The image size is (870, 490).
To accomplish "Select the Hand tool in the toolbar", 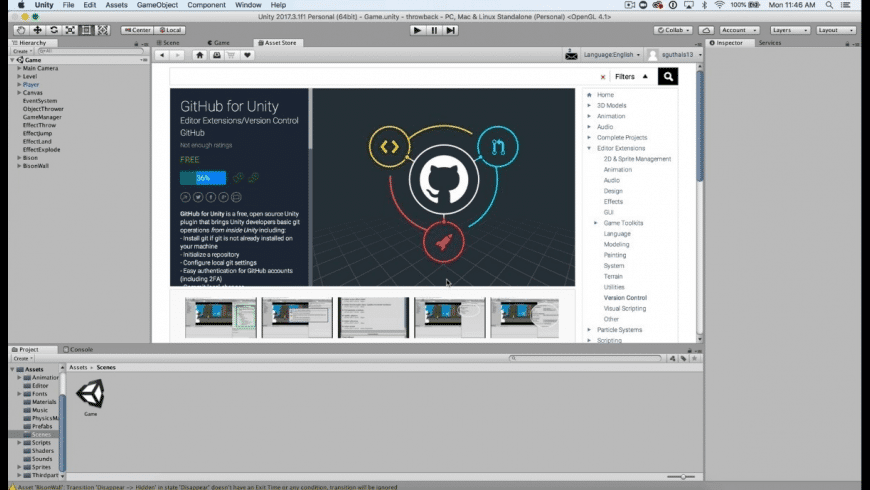I will point(20,30).
